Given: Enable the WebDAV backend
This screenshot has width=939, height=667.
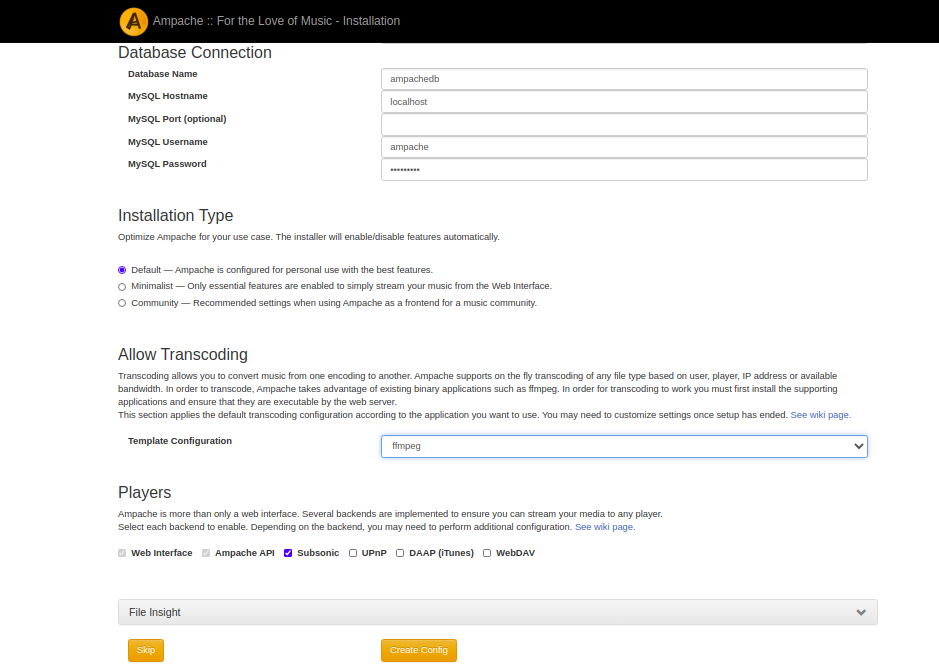Looking at the screenshot, I should pos(487,553).
